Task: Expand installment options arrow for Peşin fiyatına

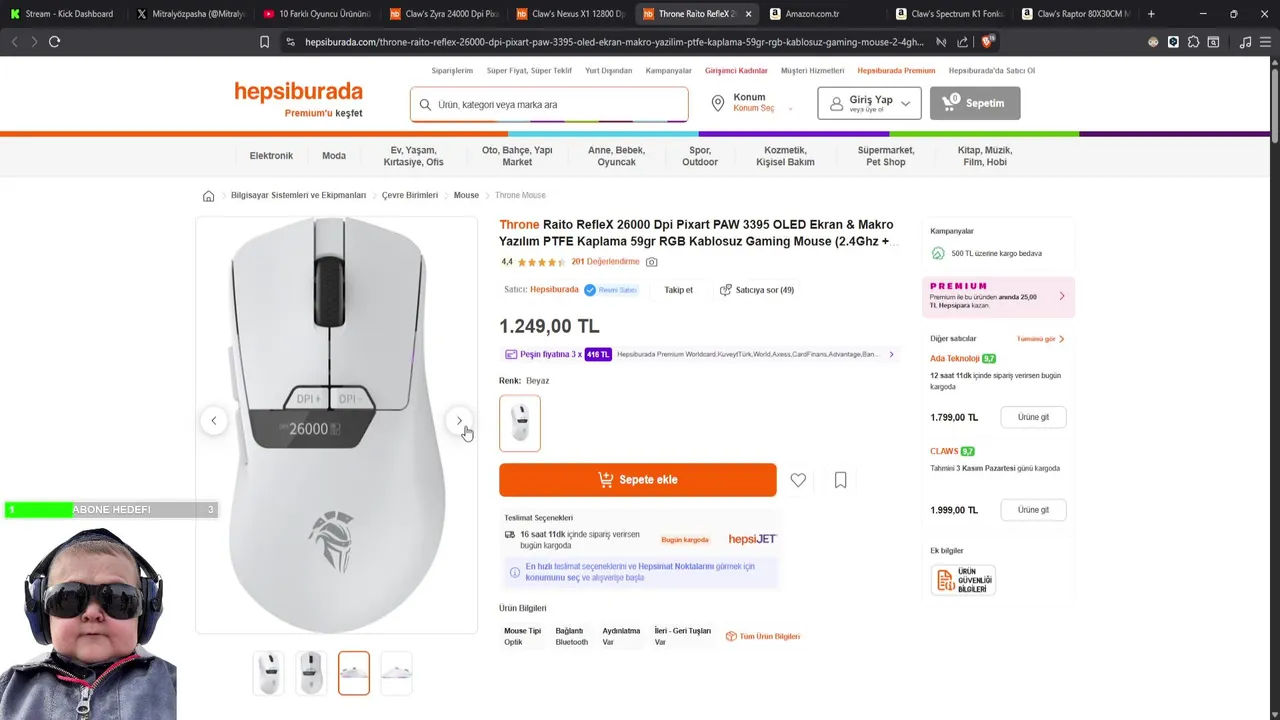Action: pos(891,354)
